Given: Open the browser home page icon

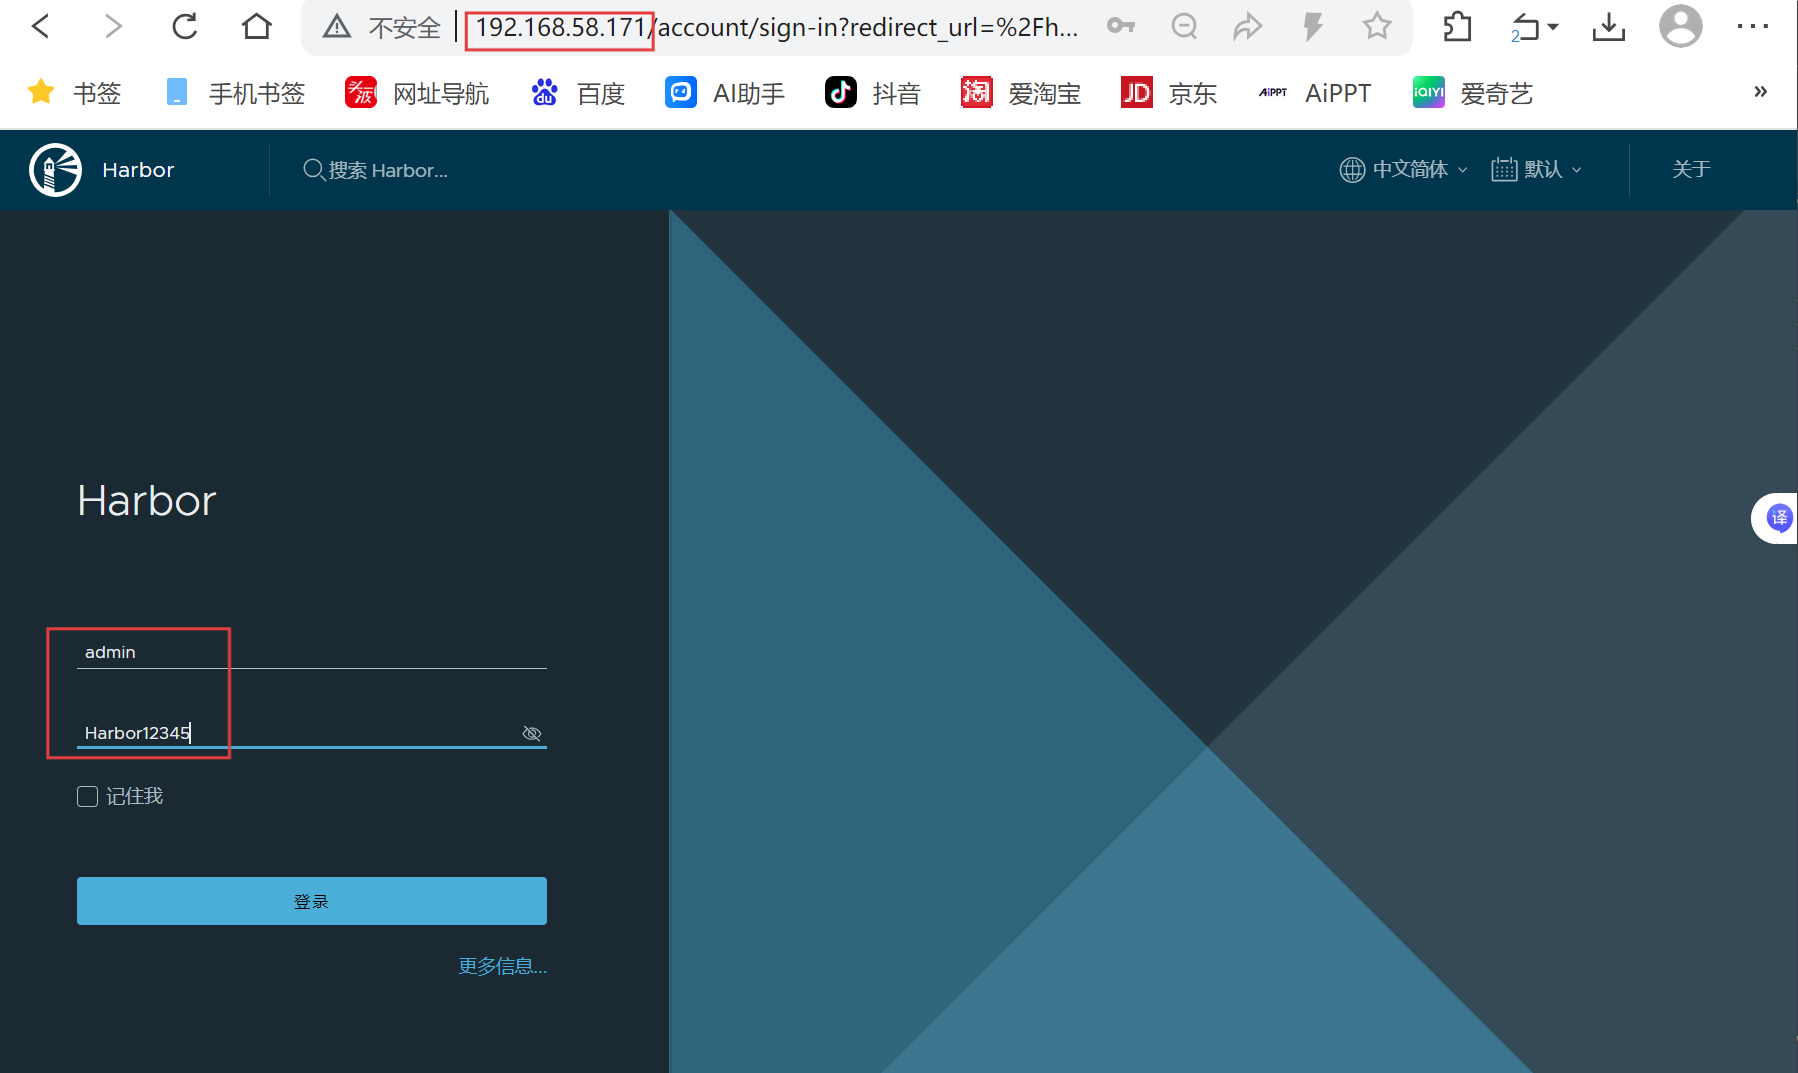Looking at the screenshot, I should click(257, 26).
